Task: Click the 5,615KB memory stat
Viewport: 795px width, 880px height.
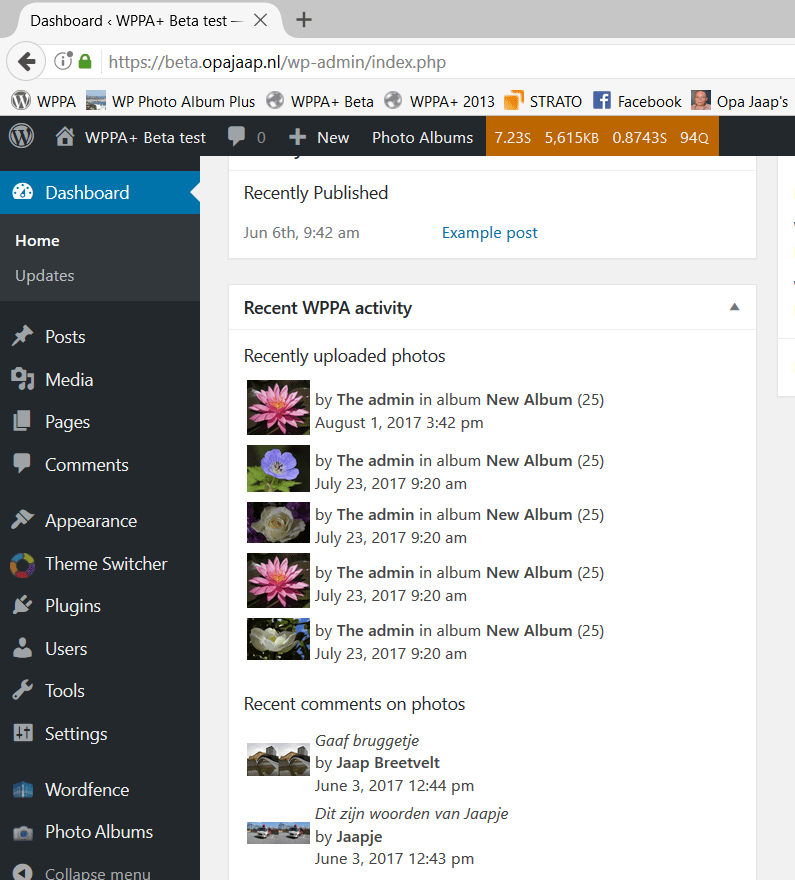Action: 572,138
